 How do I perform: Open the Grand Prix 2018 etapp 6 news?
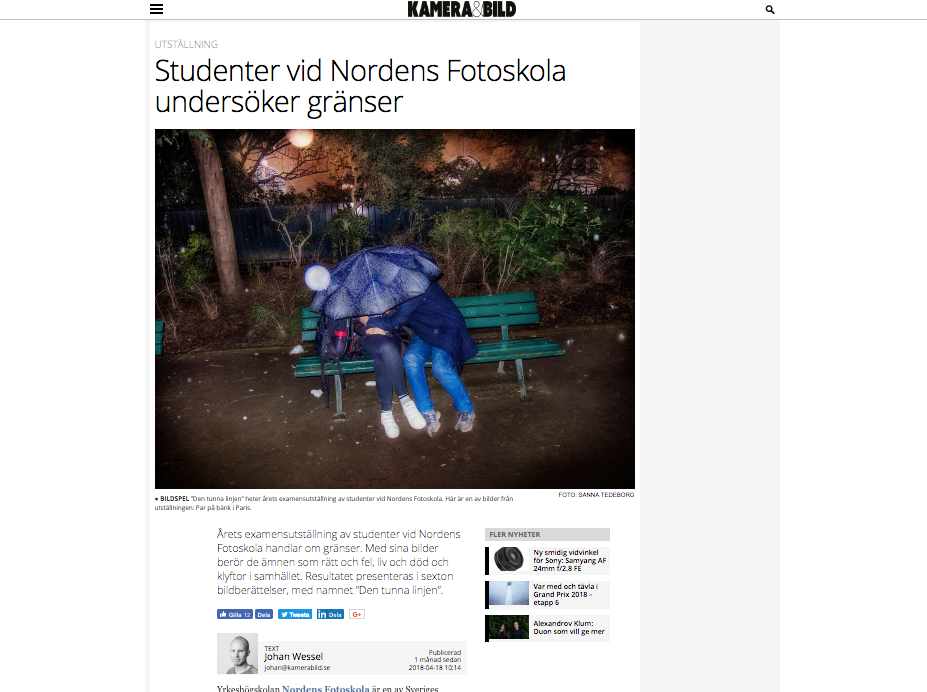[x=566, y=594]
